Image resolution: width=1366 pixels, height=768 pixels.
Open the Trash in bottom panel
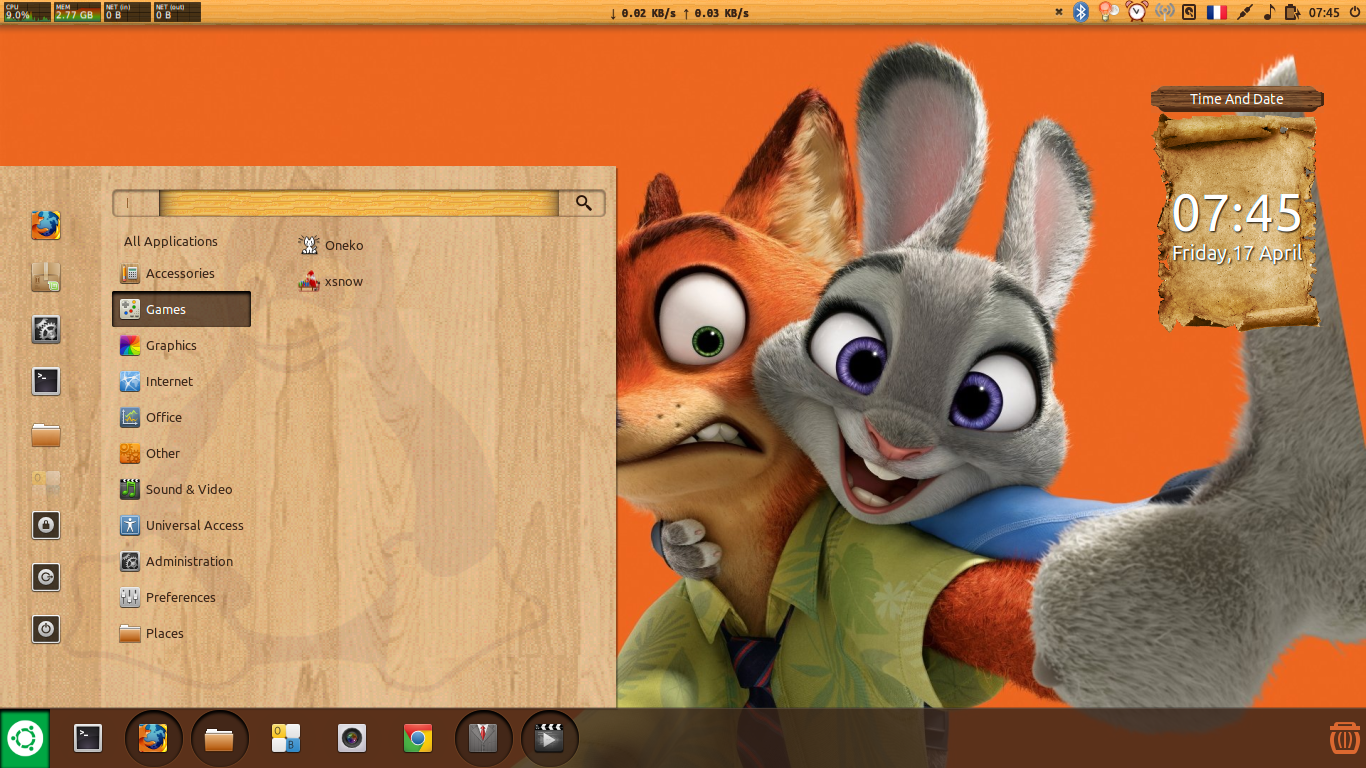1345,738
